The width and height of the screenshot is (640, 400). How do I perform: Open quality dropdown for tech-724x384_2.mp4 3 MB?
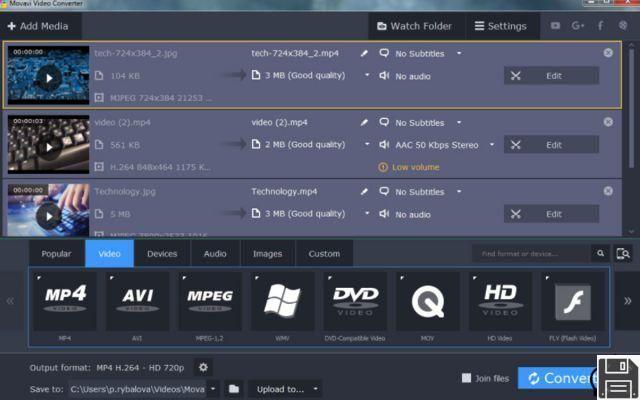pyautogui.click(x=367, y=75)
